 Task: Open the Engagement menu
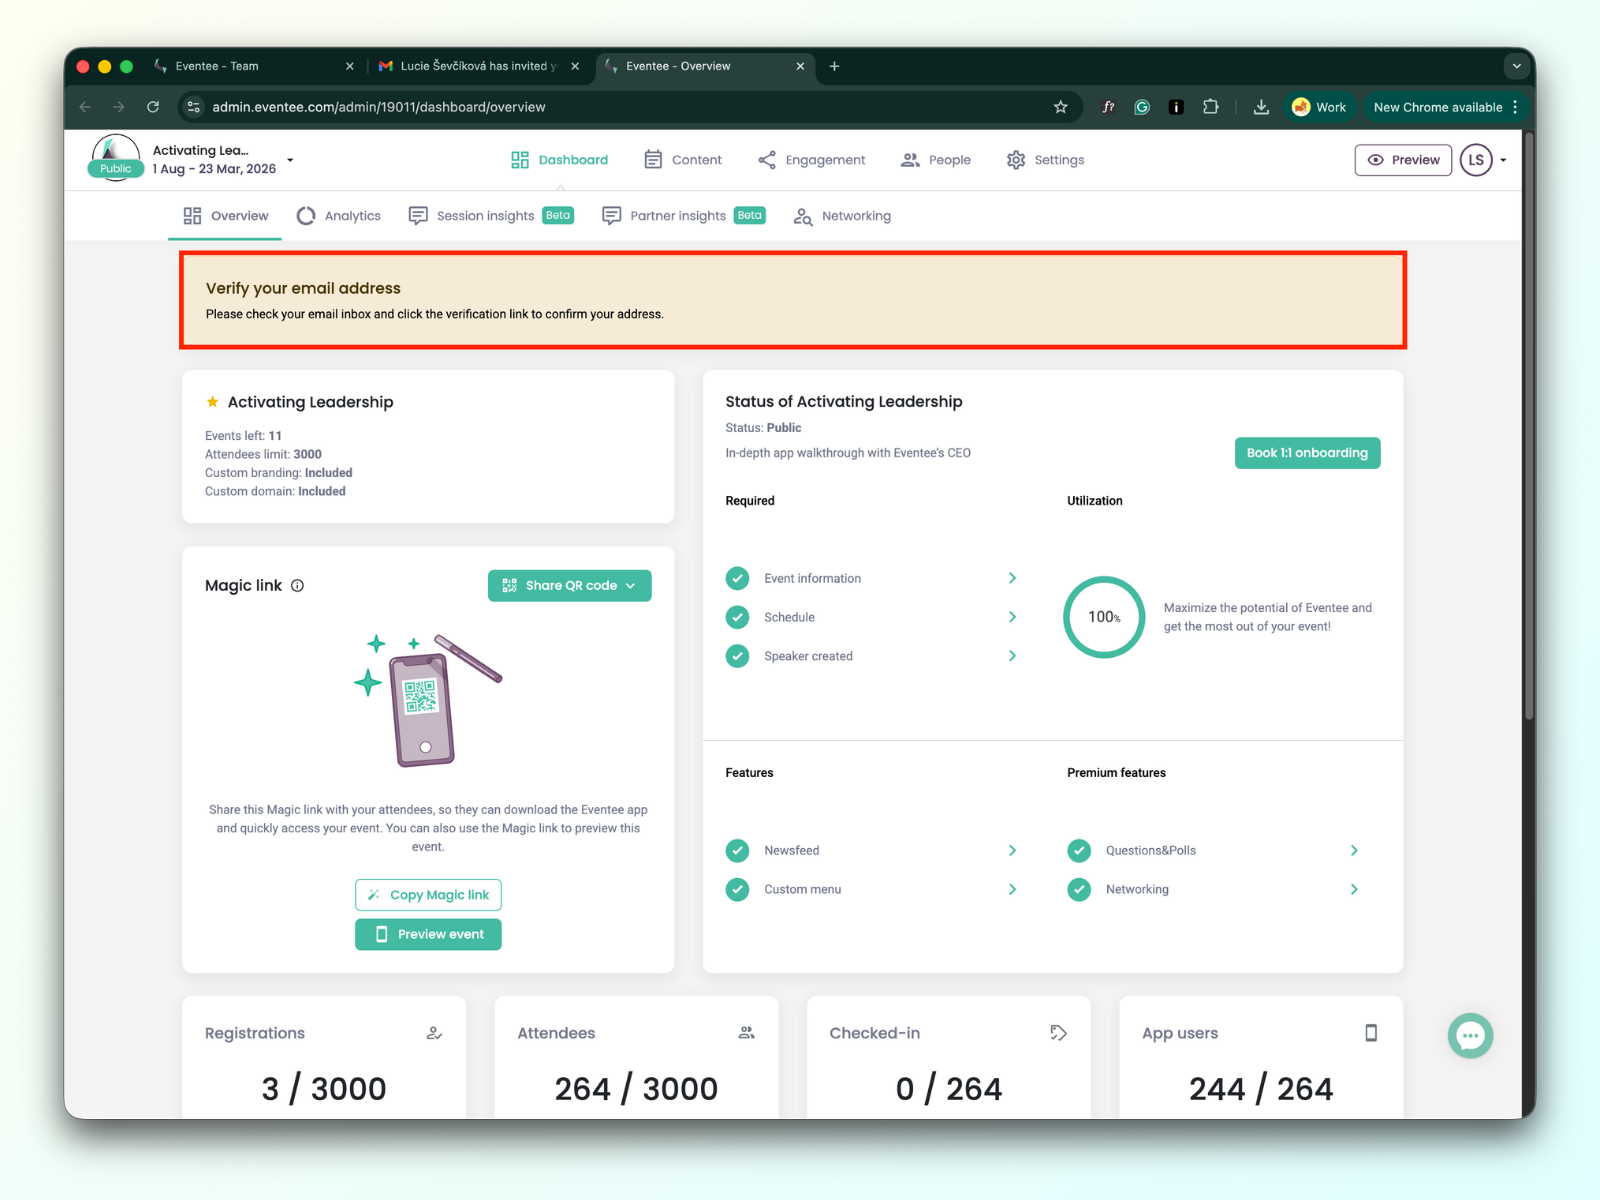(x=811, y=160)
